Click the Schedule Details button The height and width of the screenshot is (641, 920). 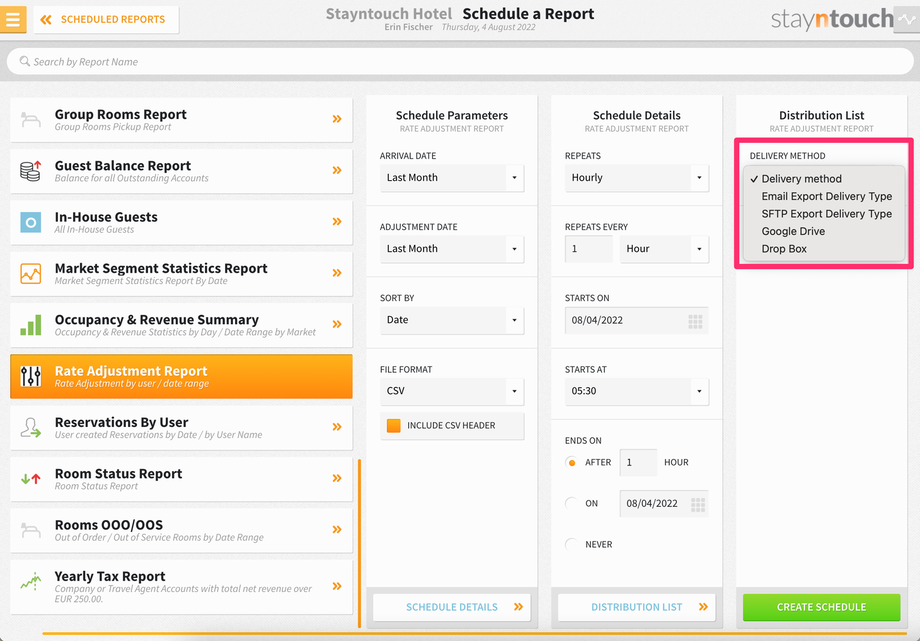pyautogui.click(x=452, y=607)
